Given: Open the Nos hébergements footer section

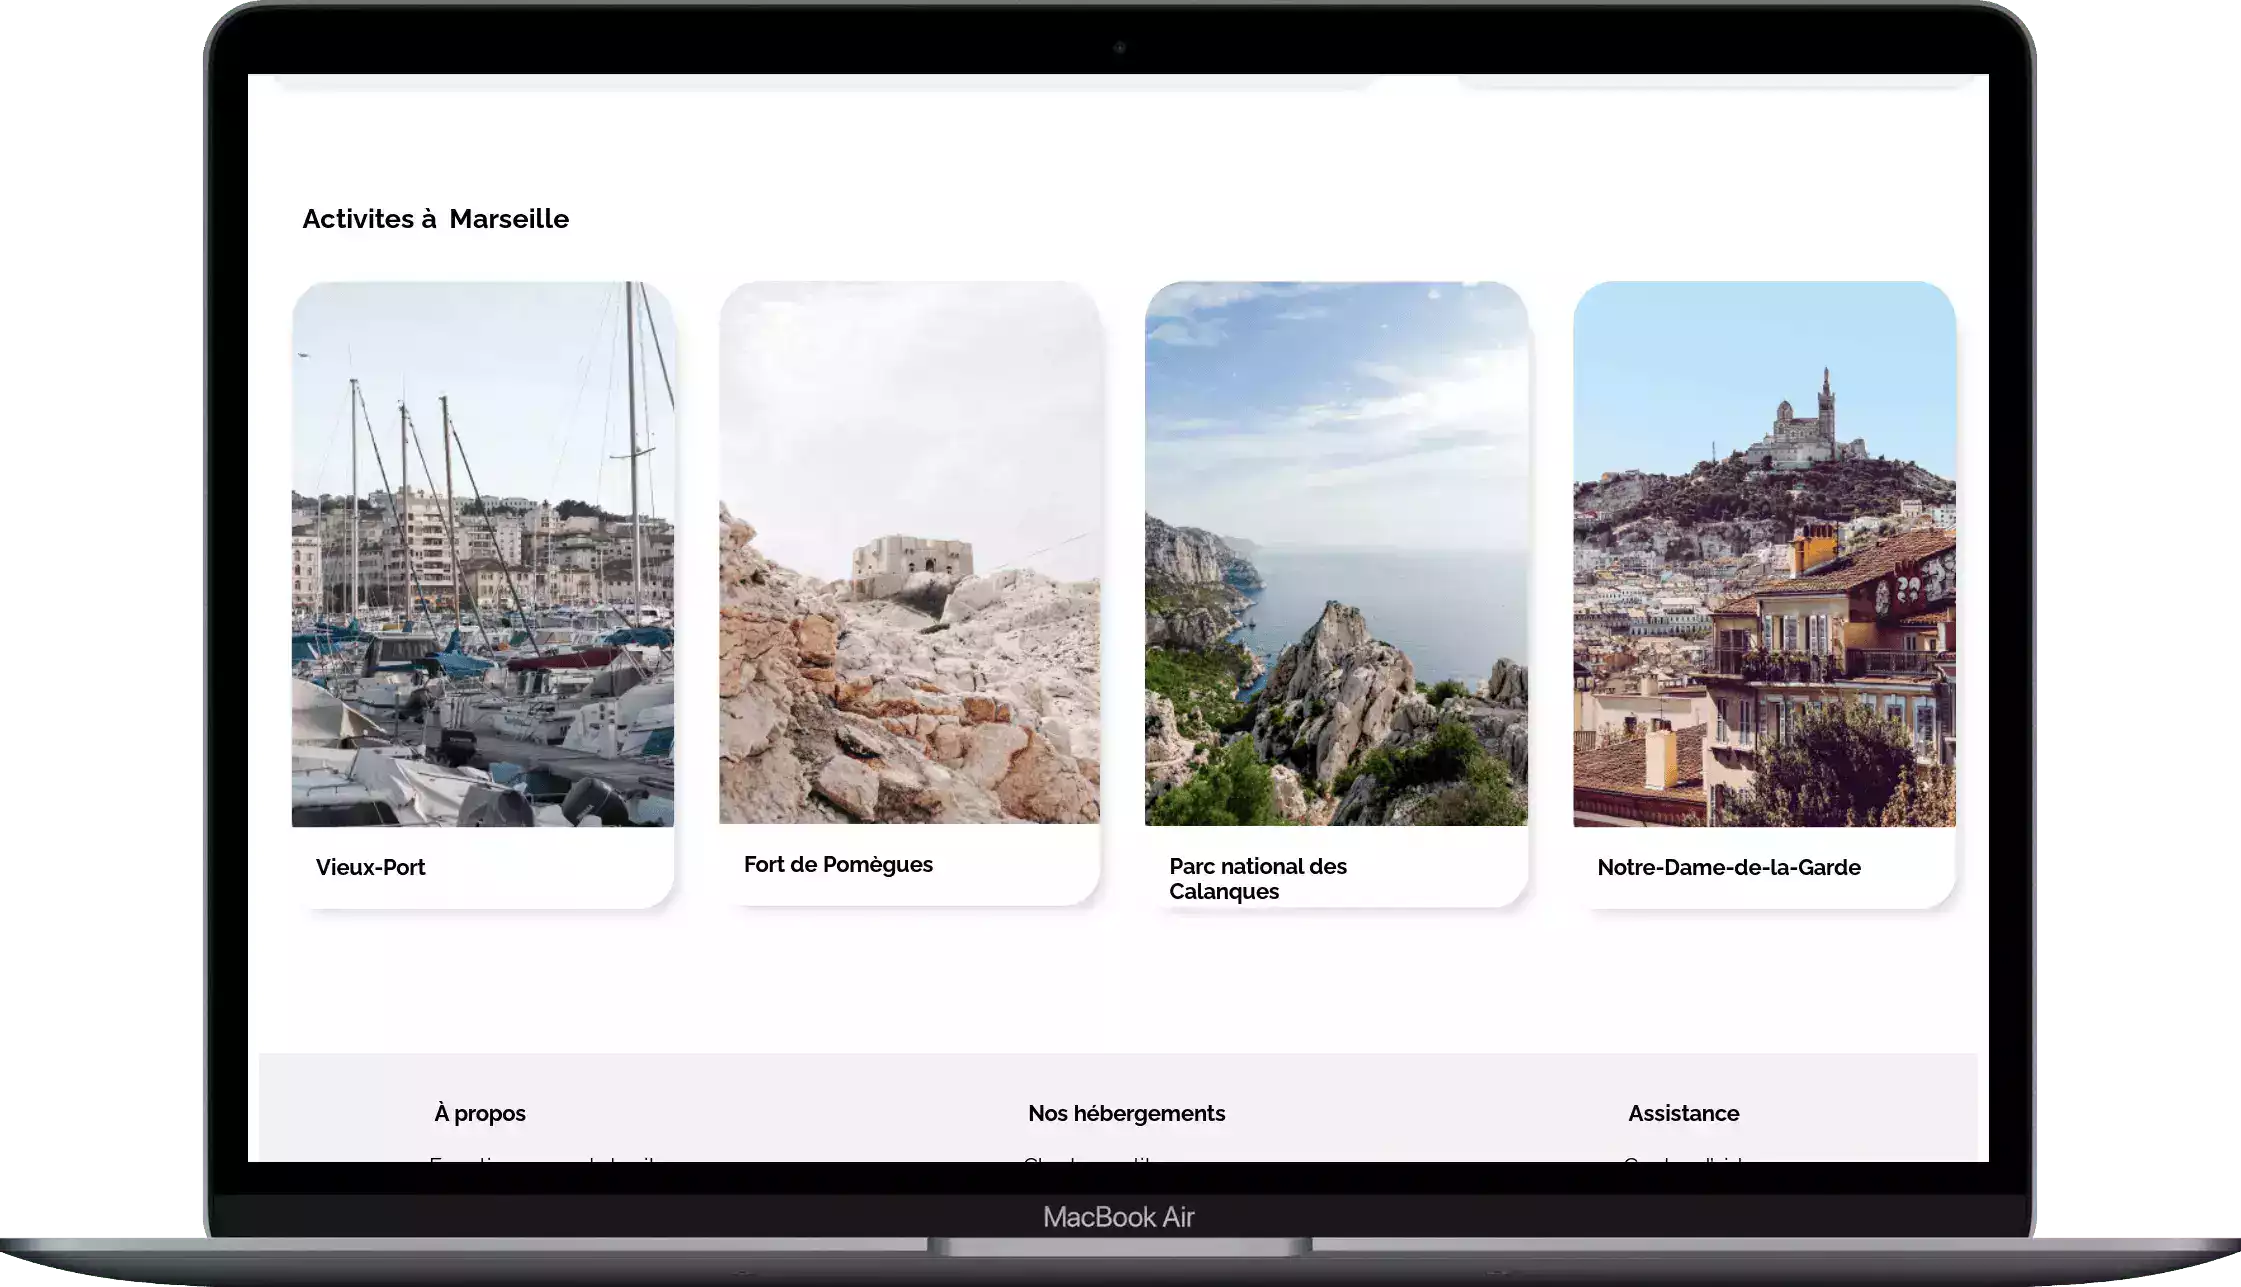Looking at the screenshot, I should (1126, 1113).
